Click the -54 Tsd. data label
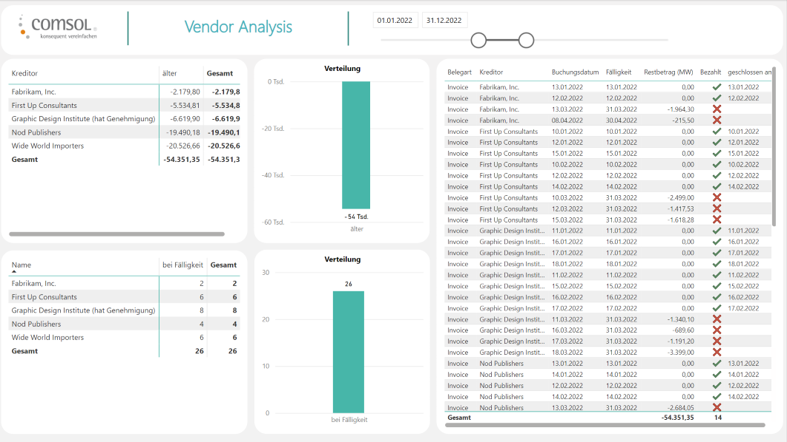787x442 pixels. click(x=356, y=217)
